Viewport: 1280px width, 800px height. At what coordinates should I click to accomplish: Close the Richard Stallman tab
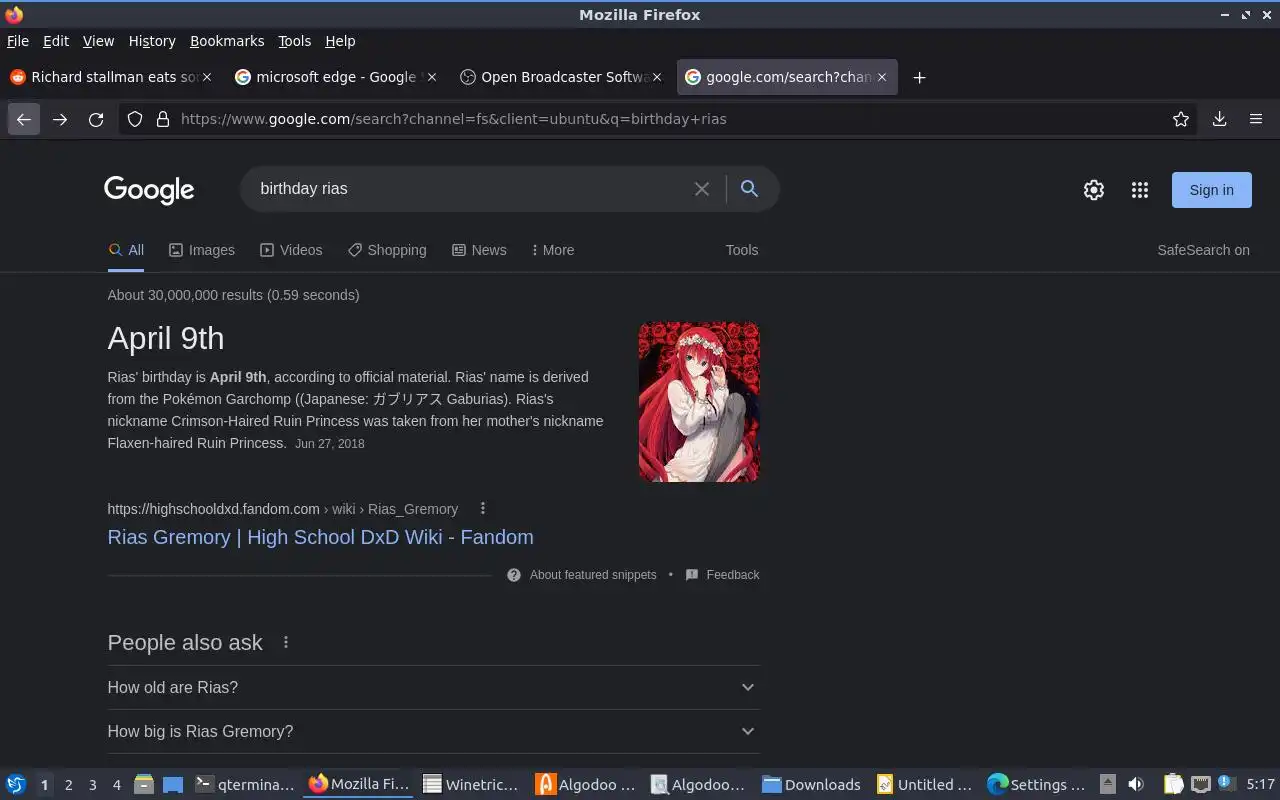(207, 77)
